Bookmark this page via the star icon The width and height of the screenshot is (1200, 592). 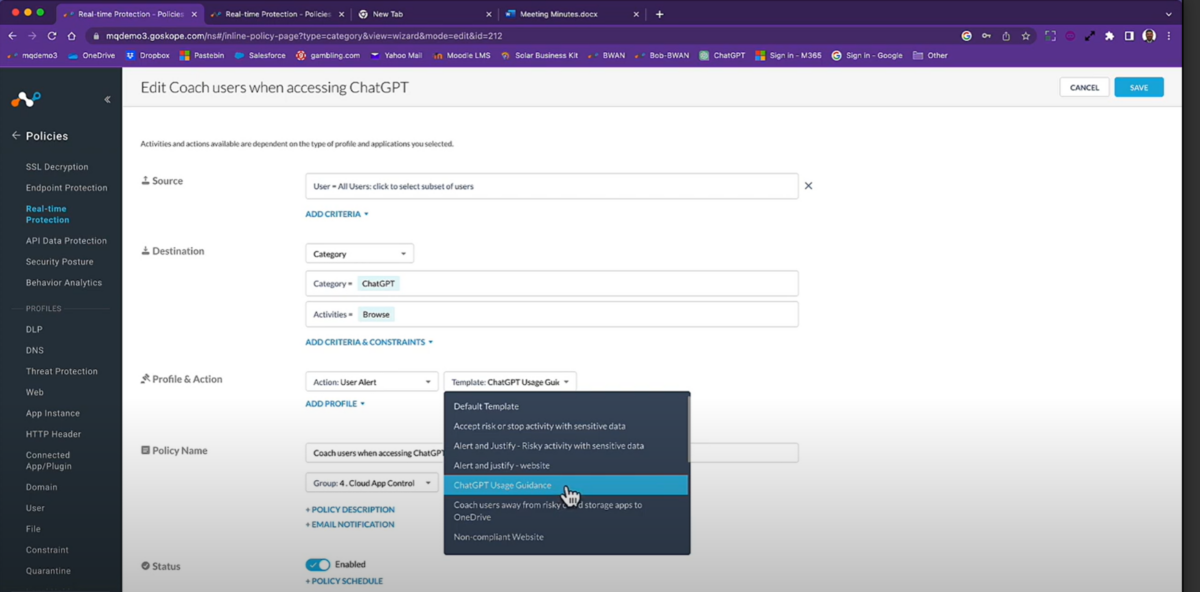(x=1025, y=34)
